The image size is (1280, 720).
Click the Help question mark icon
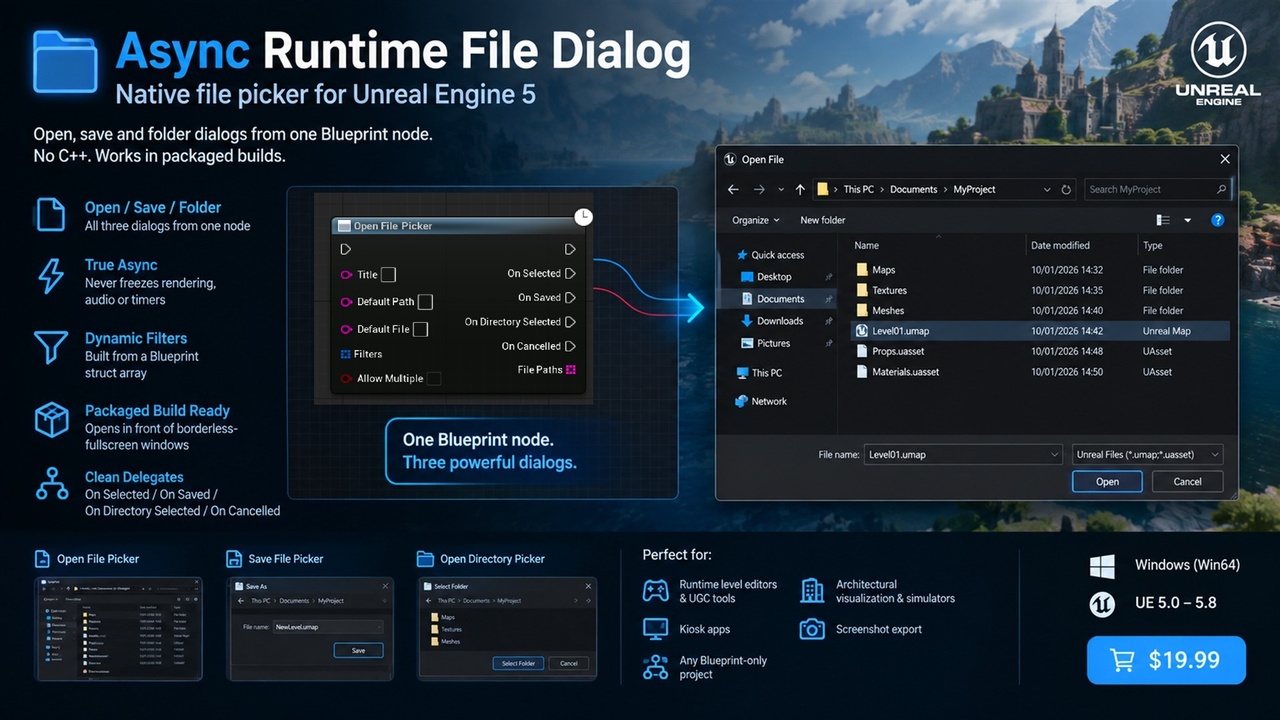[x=1218, y=220]
